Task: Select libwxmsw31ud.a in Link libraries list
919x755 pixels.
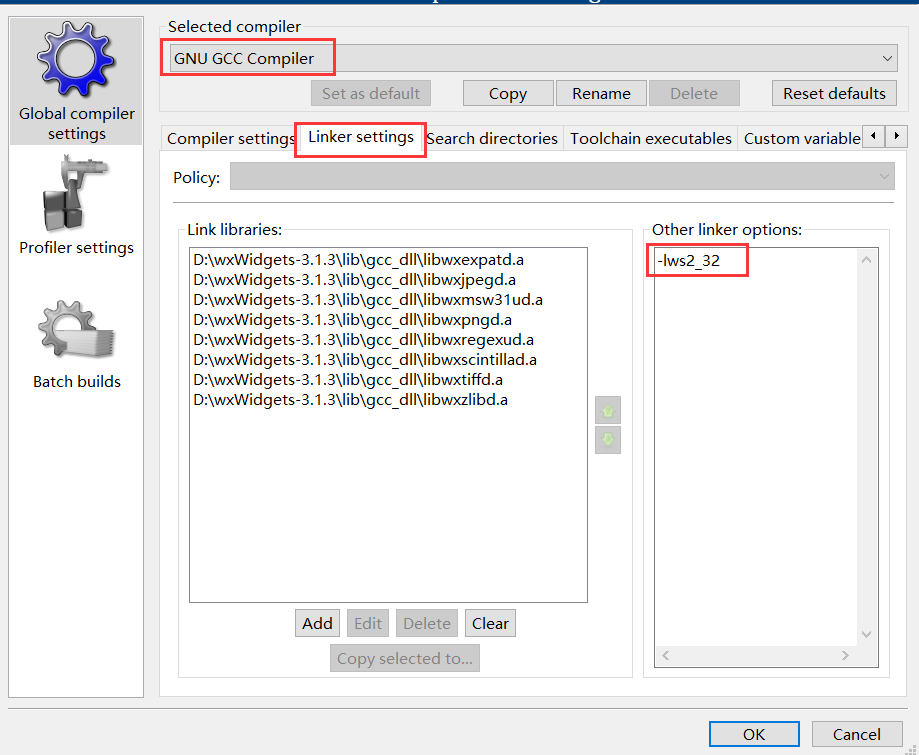Action: (368, 300)
